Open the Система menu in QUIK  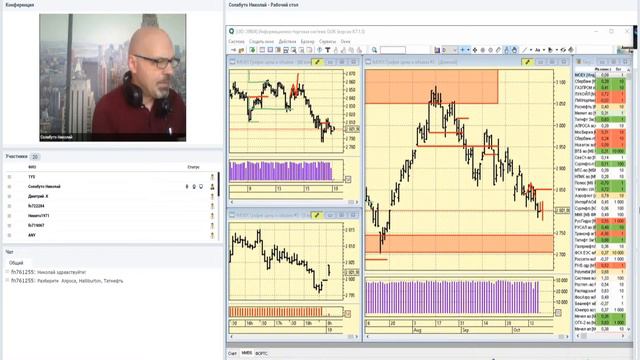point(236,42)
